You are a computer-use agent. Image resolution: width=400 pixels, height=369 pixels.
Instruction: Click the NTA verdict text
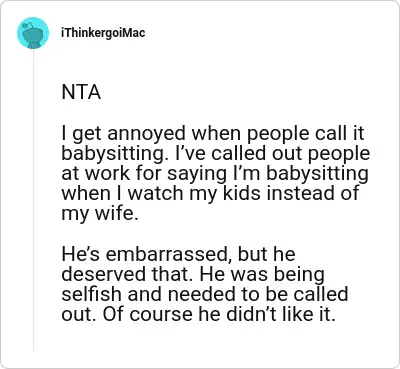pyautogui.click(x=81, y=92)
